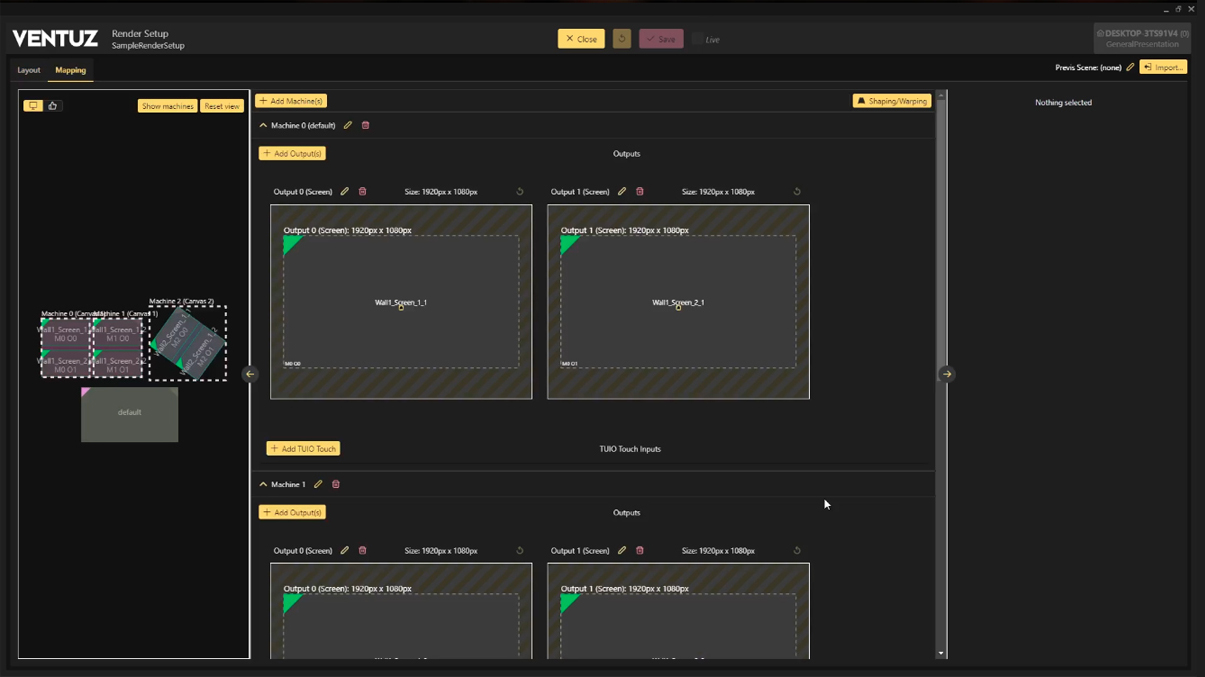Screen dimensions: 1205x677
Task: Reset Machine 0 Output 1 size icon
Action: pyautogui.click(x=797, y=192)
